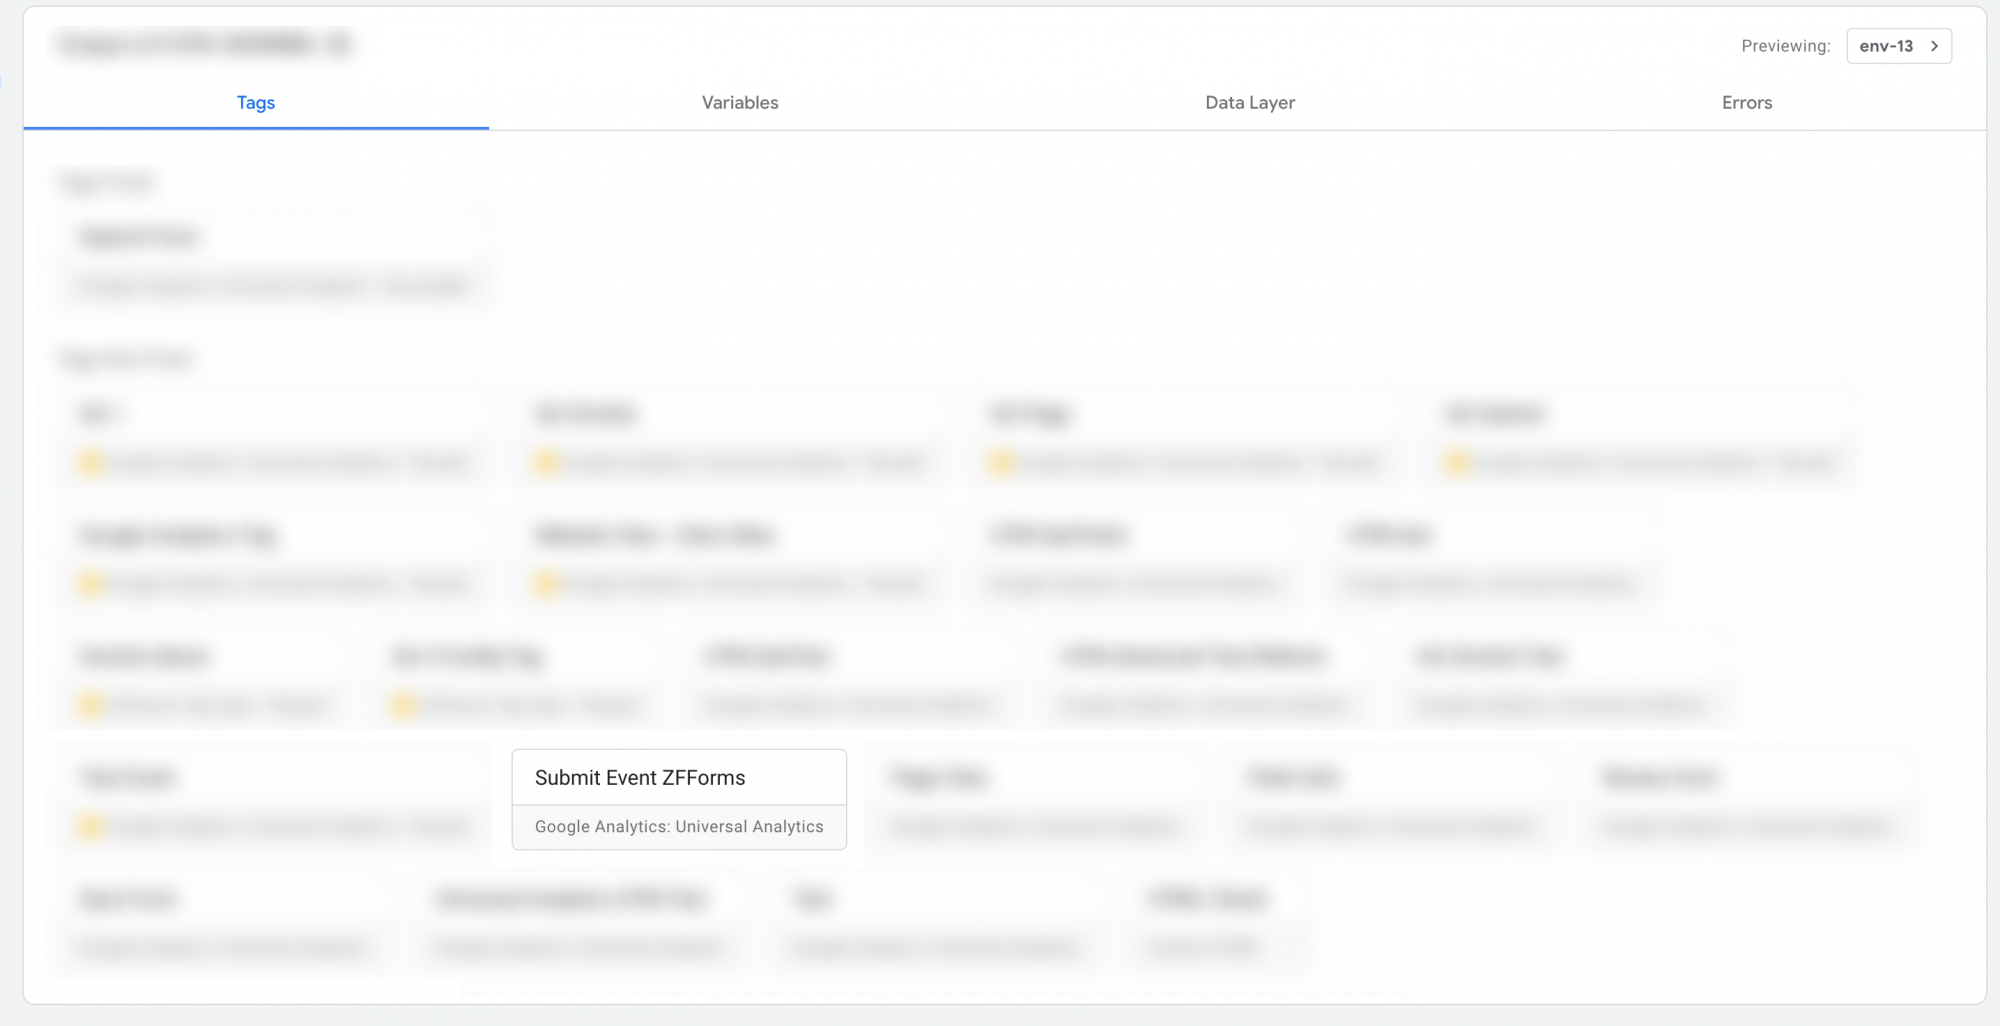Open the fired tag card under Tags Fired
2000x1026 pixels.
coord(274,260)
